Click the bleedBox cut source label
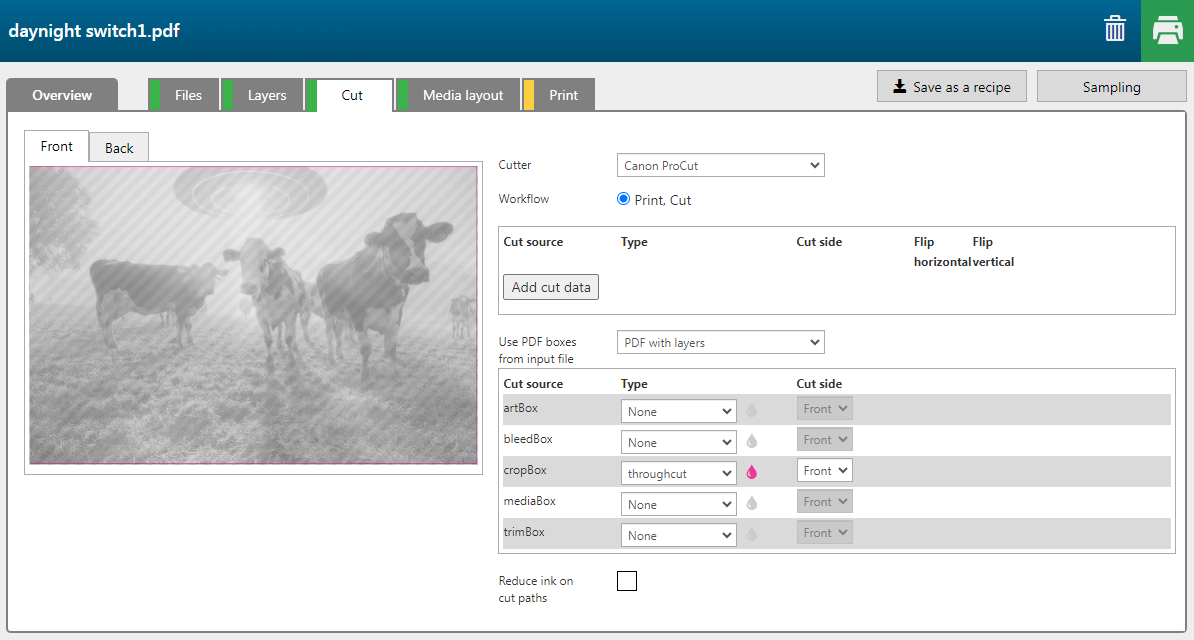Image resolution: width=1194 pixels, height=640 pixels. (528, 439)
